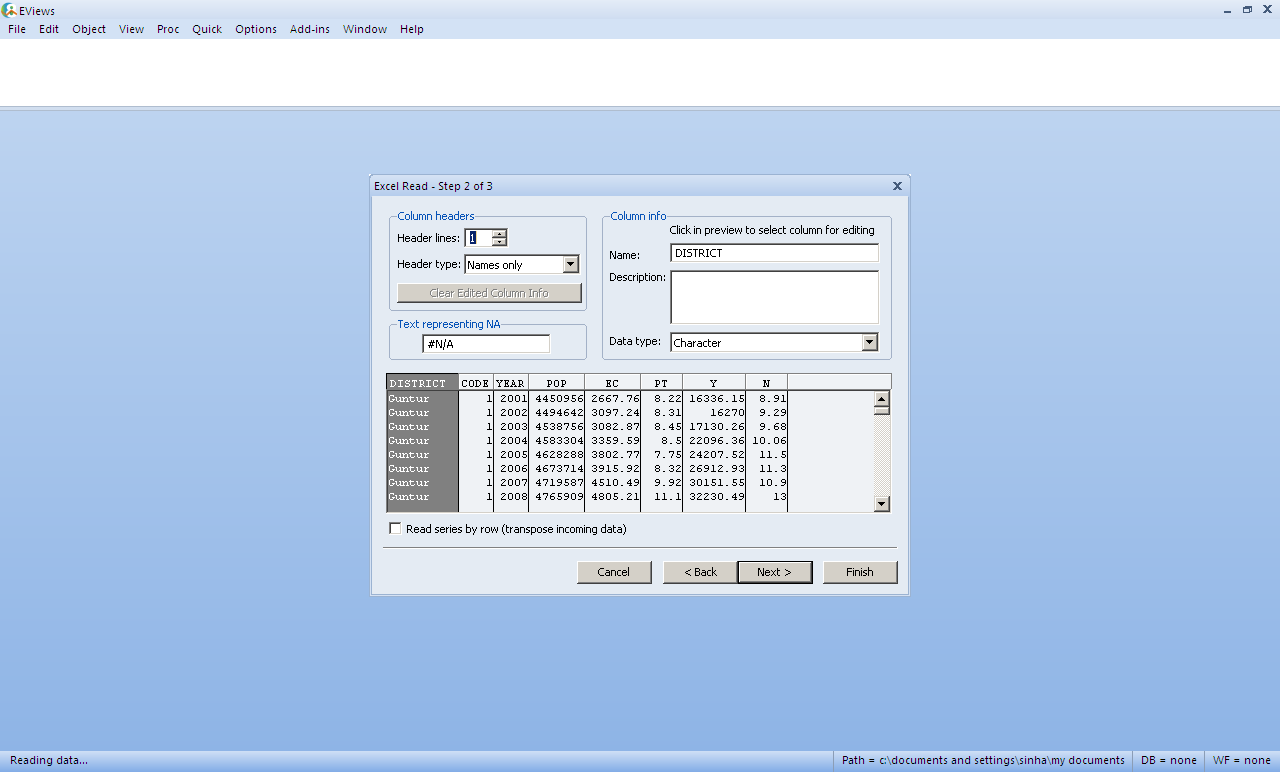Viewport: 1280px width, 772px height.
Task: Click the EC value 3802.77
Action: pyautogui.click(x=615, y=455)
